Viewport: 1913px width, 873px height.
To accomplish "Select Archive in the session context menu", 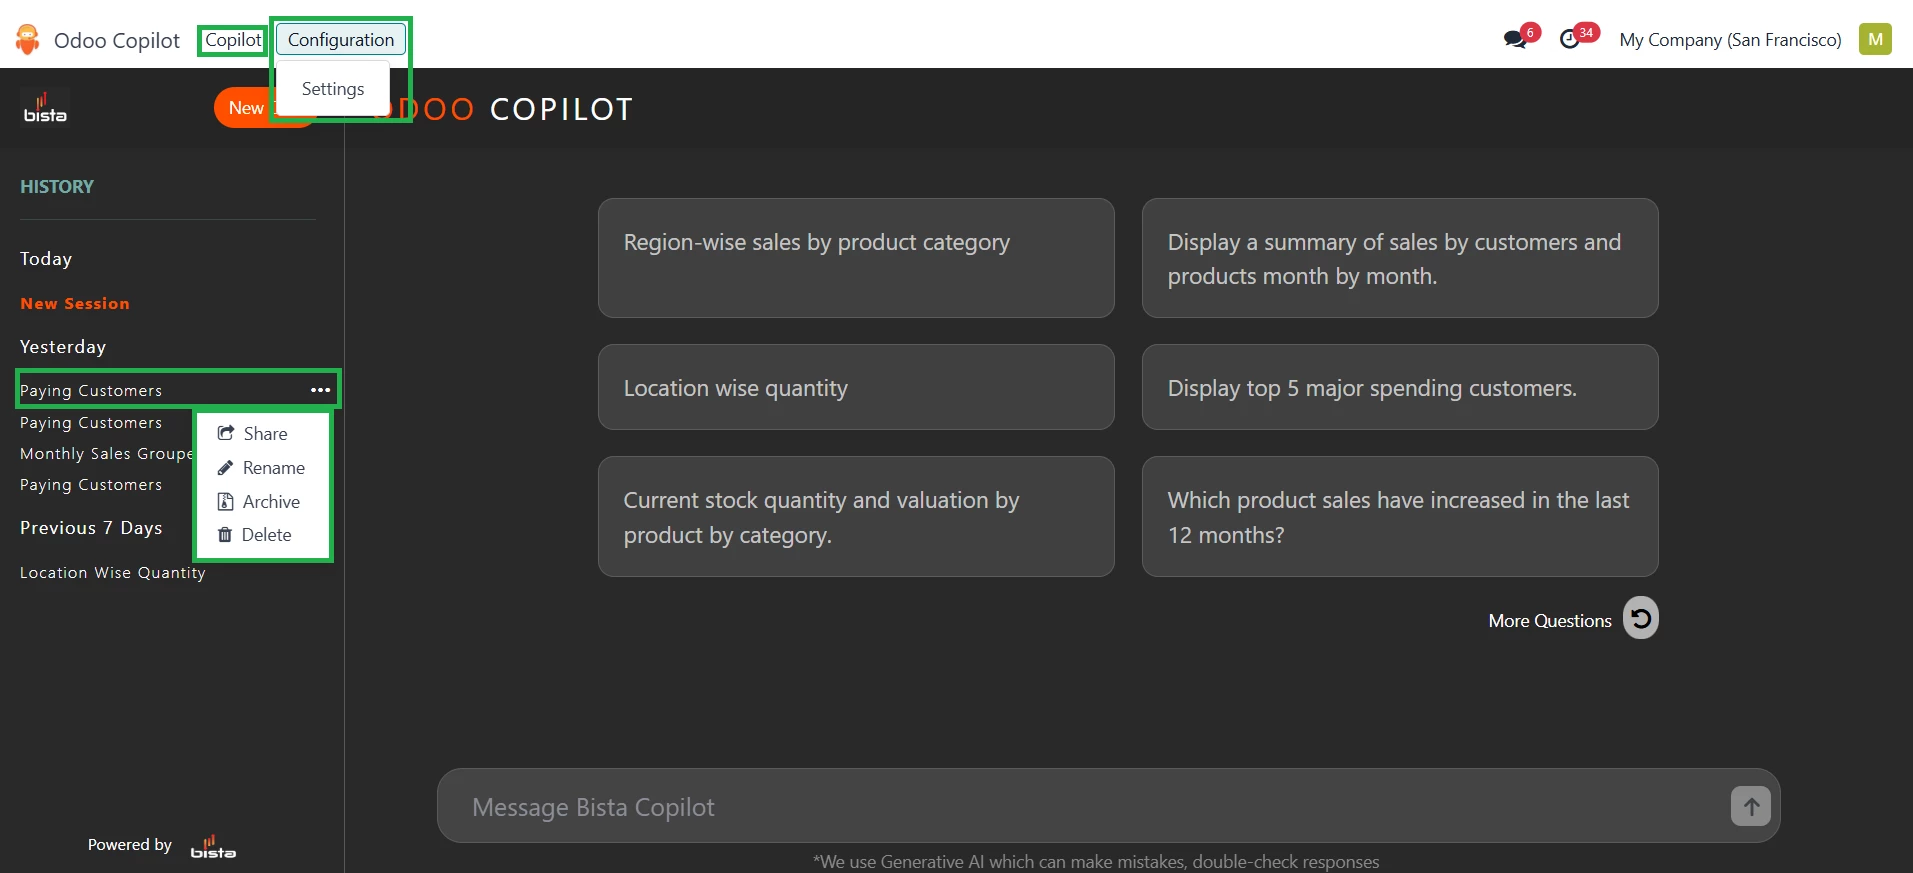I will tap(270, 502).
